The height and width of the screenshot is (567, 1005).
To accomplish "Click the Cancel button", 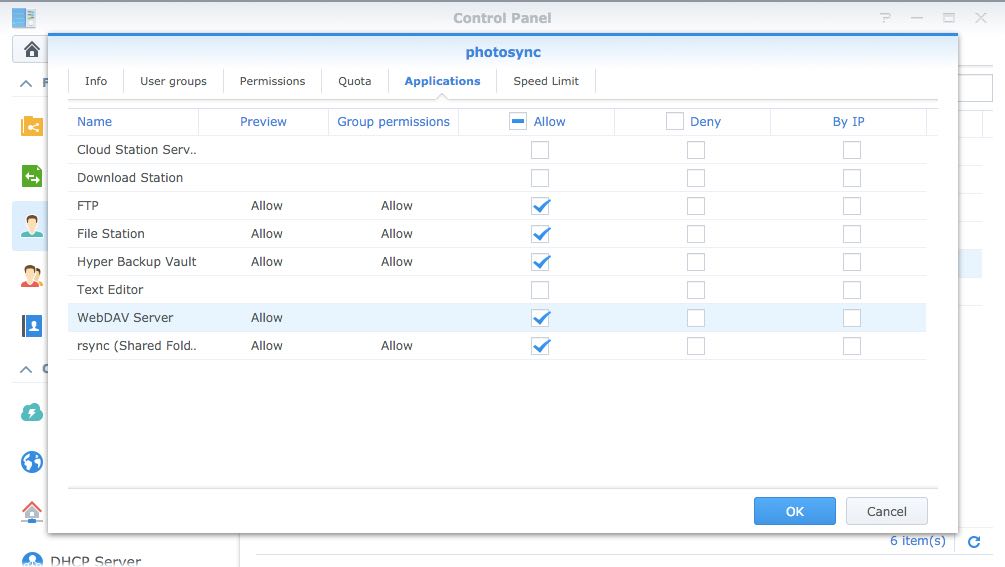I will tap(886, 511).
